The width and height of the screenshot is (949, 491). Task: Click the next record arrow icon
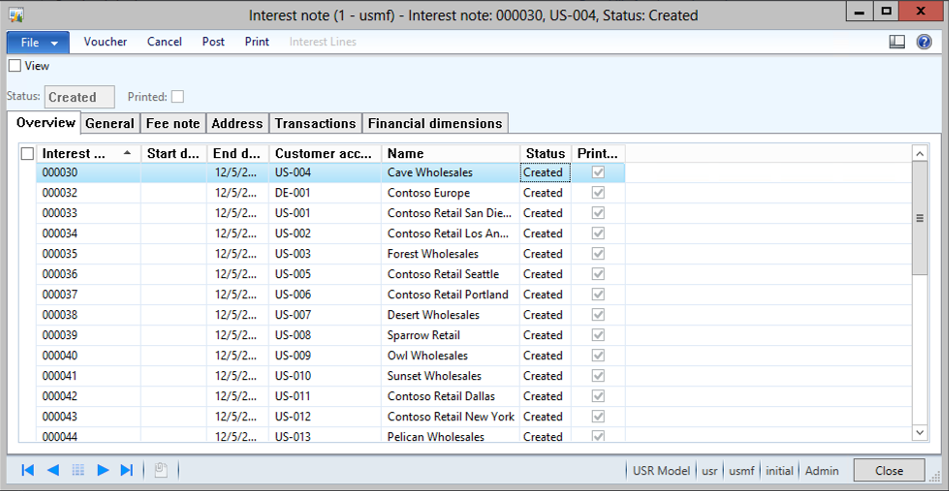(103, 470)
